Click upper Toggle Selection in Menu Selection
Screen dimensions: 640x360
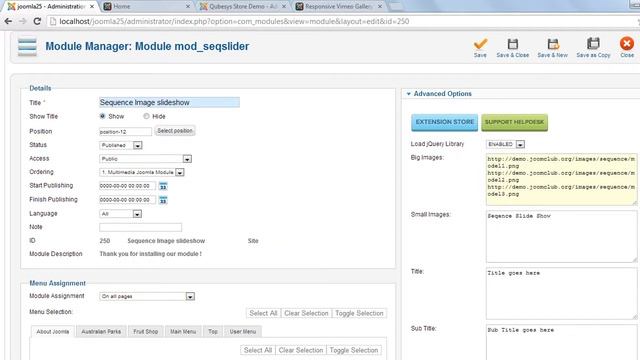pyautogui.click(x=359, y=313)
